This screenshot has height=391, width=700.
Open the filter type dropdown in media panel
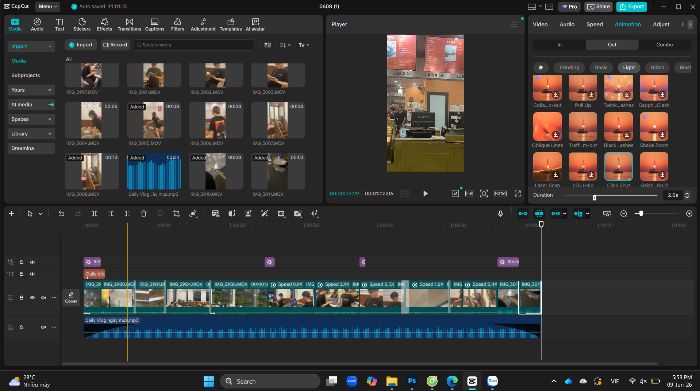(x=304, y=45)
